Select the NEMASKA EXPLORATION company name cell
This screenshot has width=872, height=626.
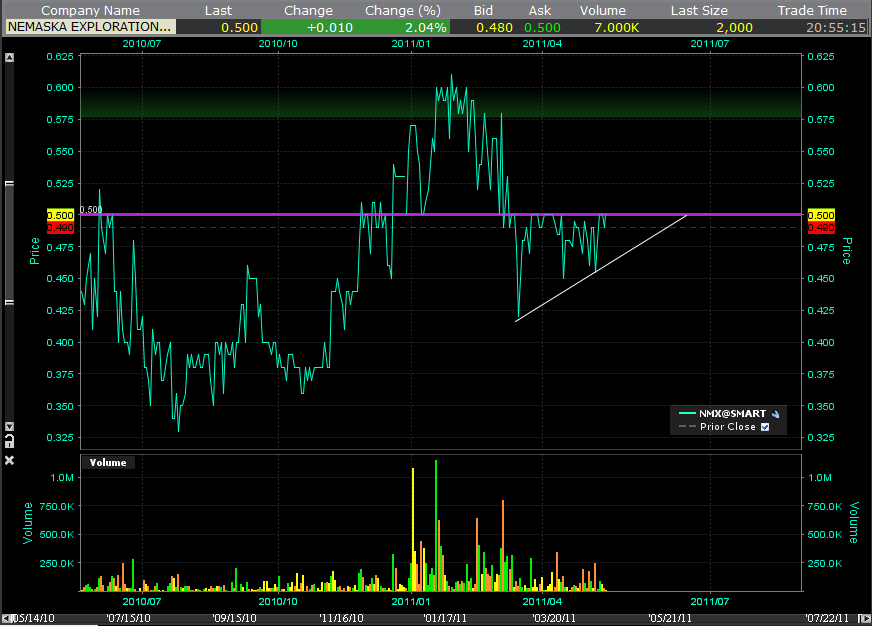[x=90, y=27]
